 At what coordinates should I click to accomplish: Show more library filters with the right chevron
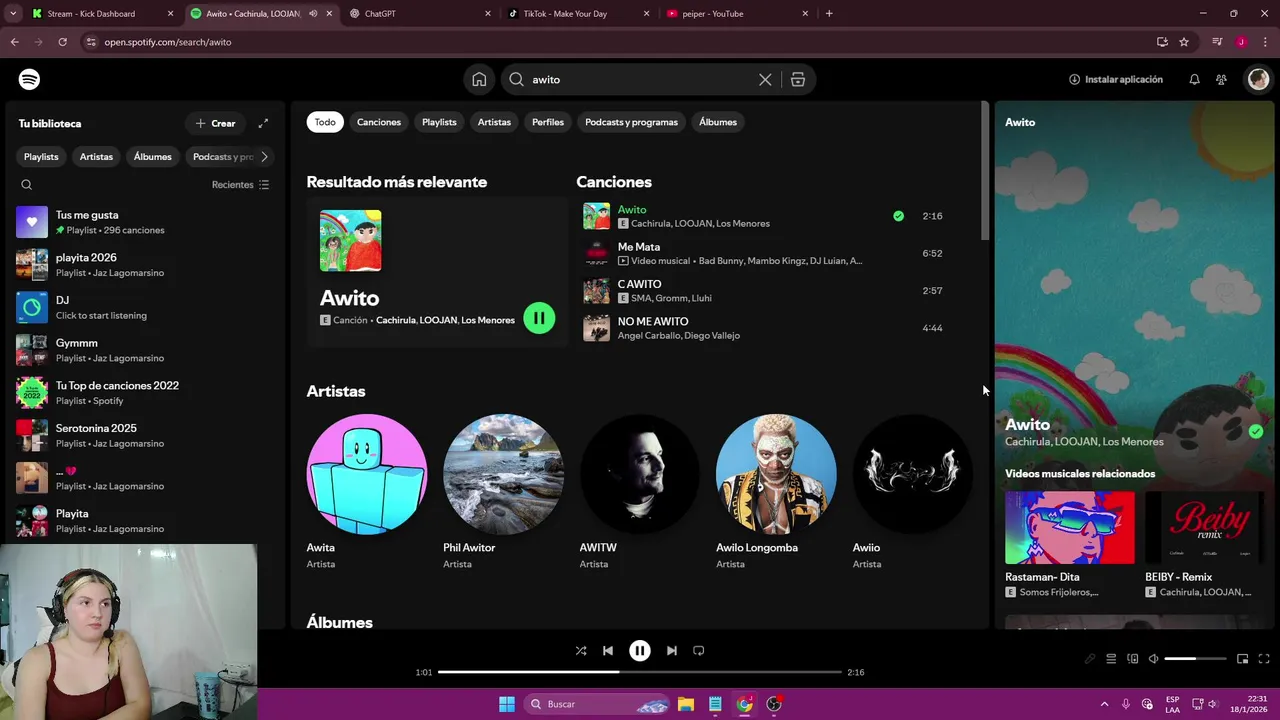point(264,156)
